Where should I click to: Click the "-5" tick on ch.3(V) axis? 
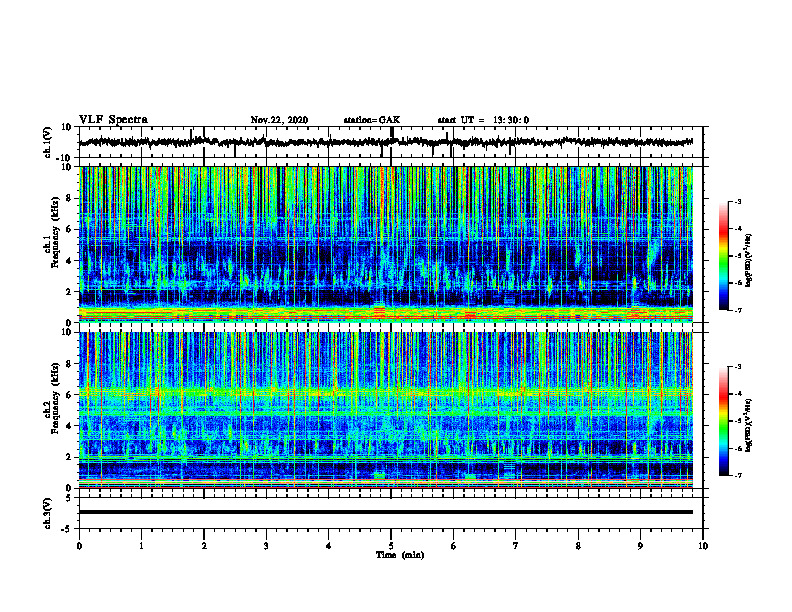[67, 529]
